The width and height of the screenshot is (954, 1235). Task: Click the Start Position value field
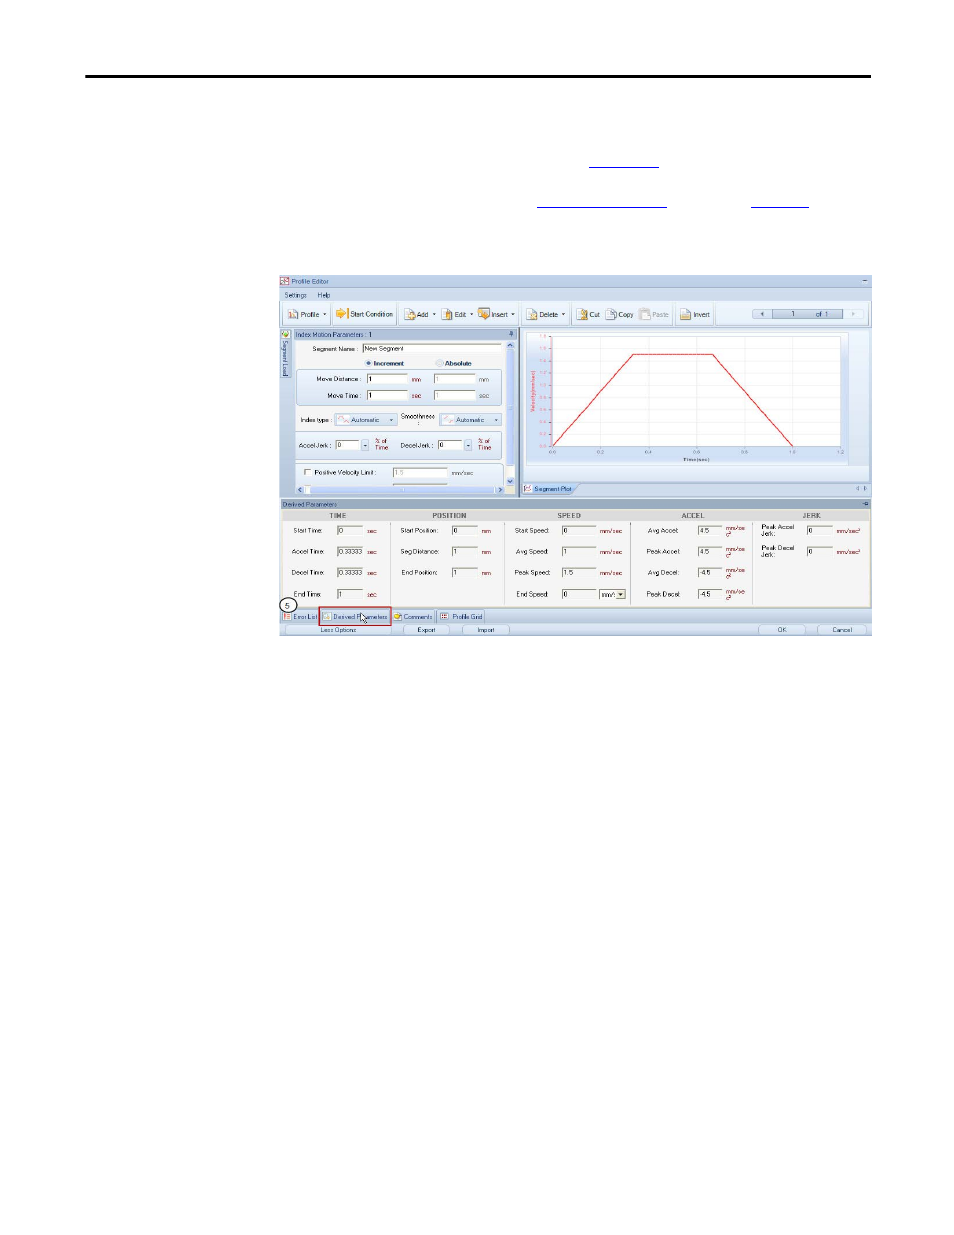(x=464, y=531)
